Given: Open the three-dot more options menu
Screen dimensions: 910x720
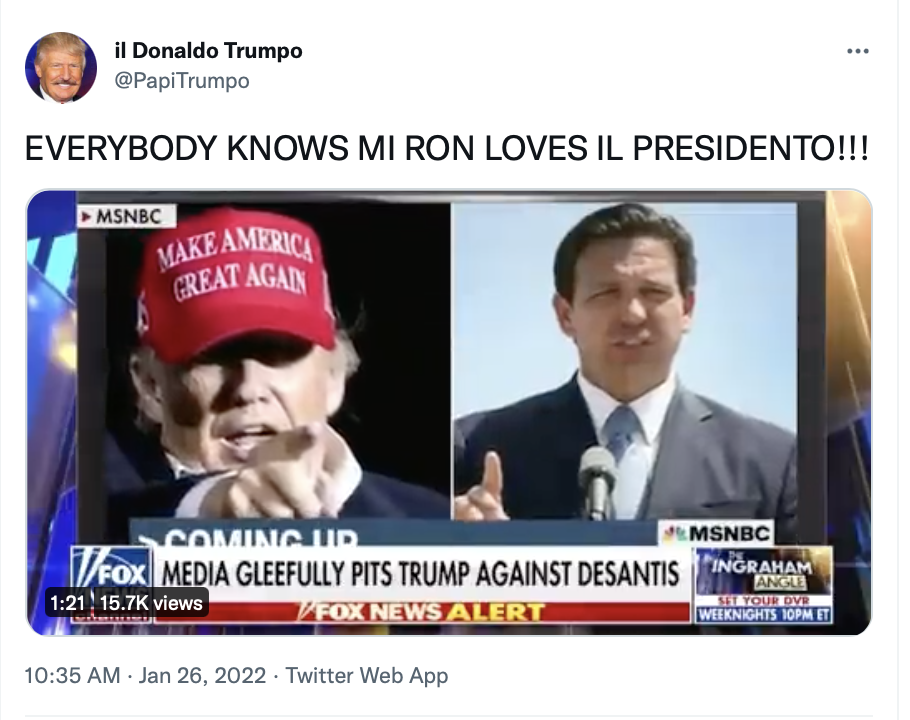Looking at the screenshot, I should [x=857, y=51].
